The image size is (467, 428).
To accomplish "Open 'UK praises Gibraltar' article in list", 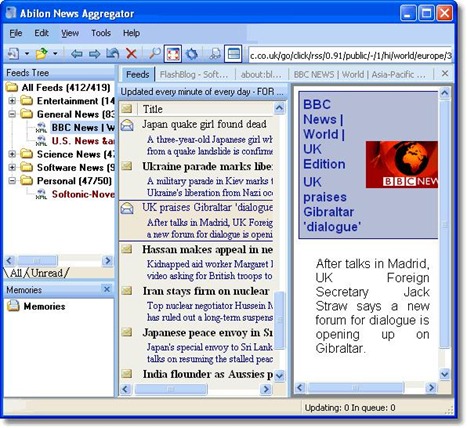I will [x=207, y=208].
